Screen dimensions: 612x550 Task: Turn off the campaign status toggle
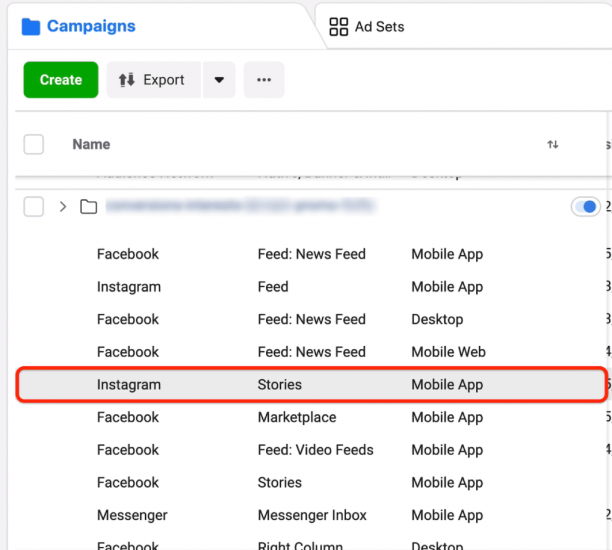click(x=584, y=207)
